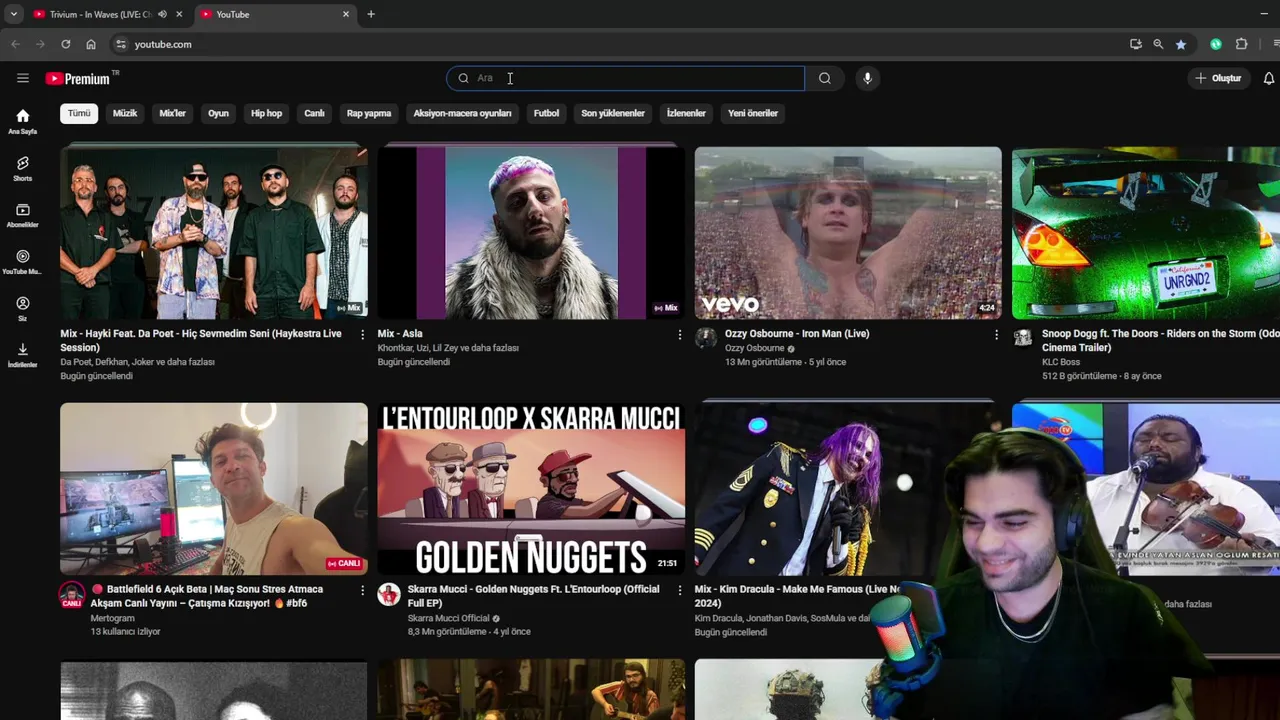Select the Tümü filter chip
Image resolution: width=1280 pixels, height=720 pixels.
(79, 113)
